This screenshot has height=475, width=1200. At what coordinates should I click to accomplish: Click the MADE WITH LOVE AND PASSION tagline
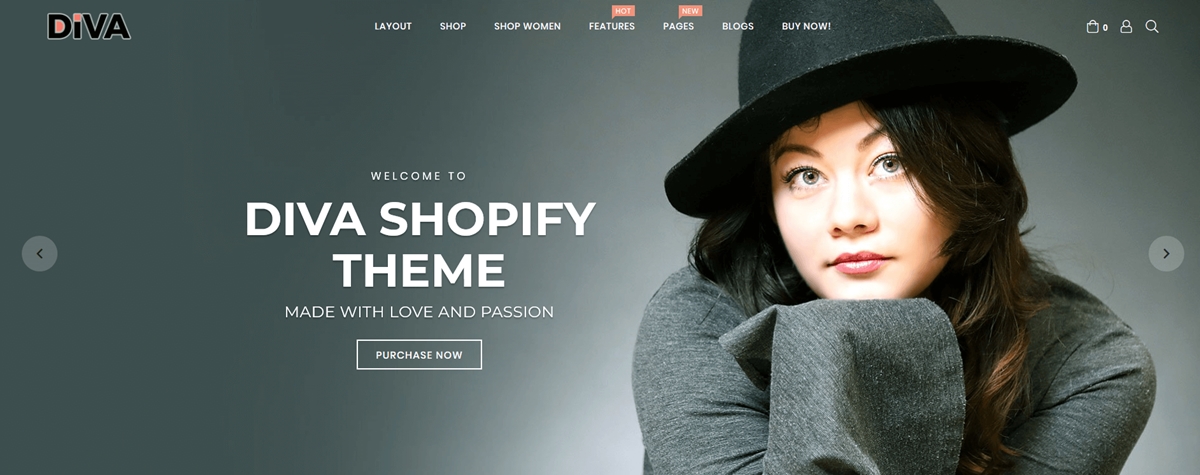coord(419,312)
